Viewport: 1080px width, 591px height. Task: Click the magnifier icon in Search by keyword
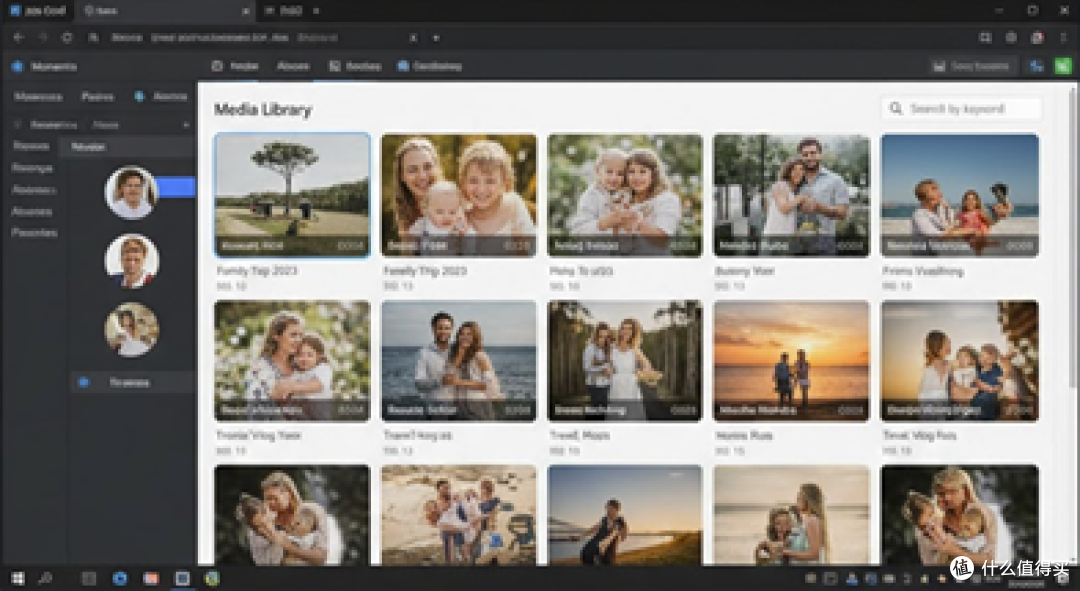click(x=896, y=109)
